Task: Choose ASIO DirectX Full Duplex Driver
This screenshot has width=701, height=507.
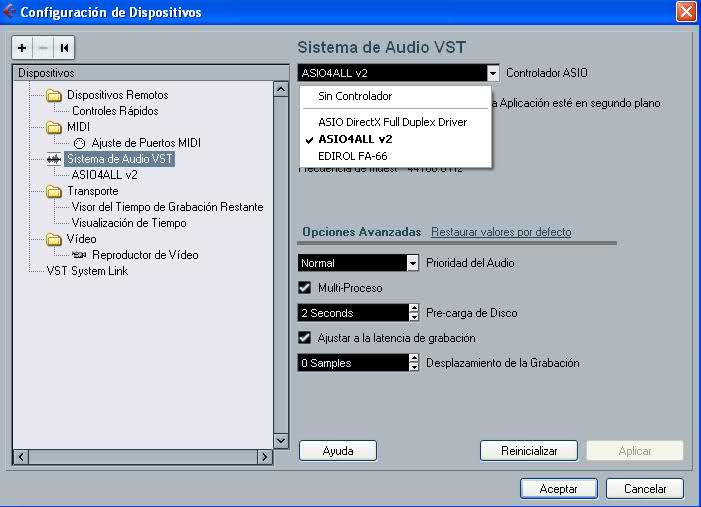Action: pyautogui.click(x=395, y=122)
